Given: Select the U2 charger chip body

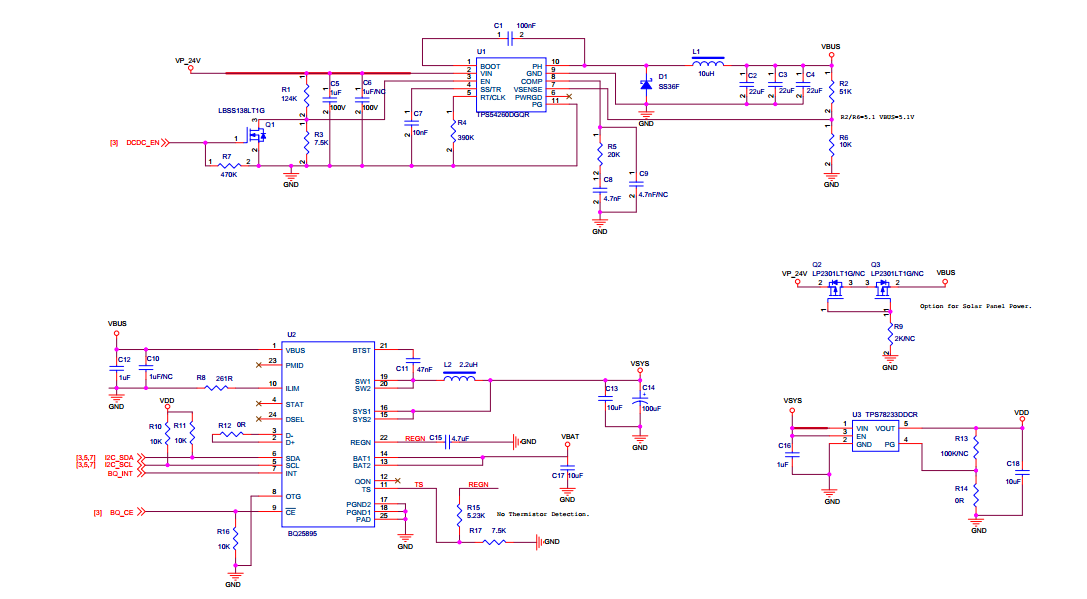Looking at the screenshot, I should tap(328, 434).
